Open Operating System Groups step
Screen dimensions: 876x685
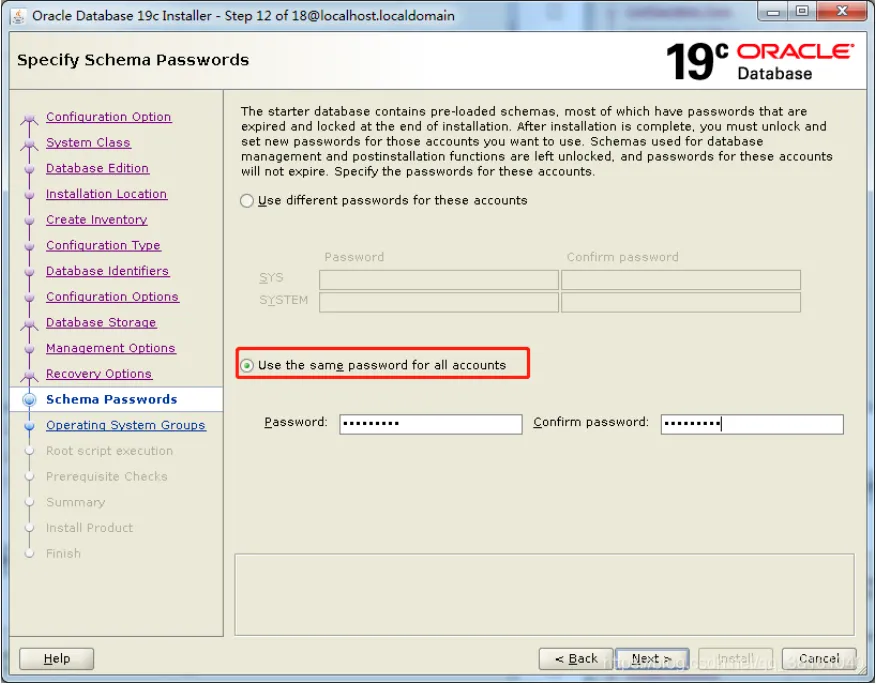pos(126,425)
